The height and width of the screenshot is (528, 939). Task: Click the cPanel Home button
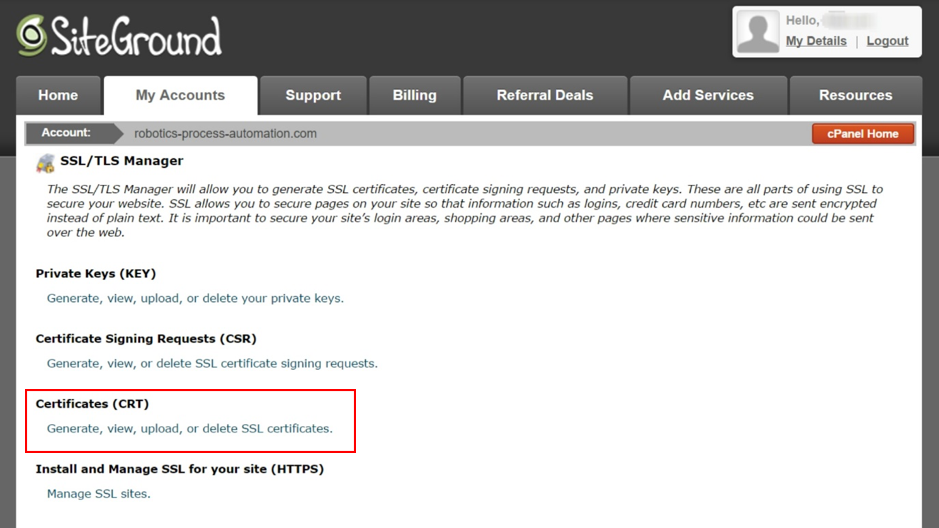click(x=863, y=133)
